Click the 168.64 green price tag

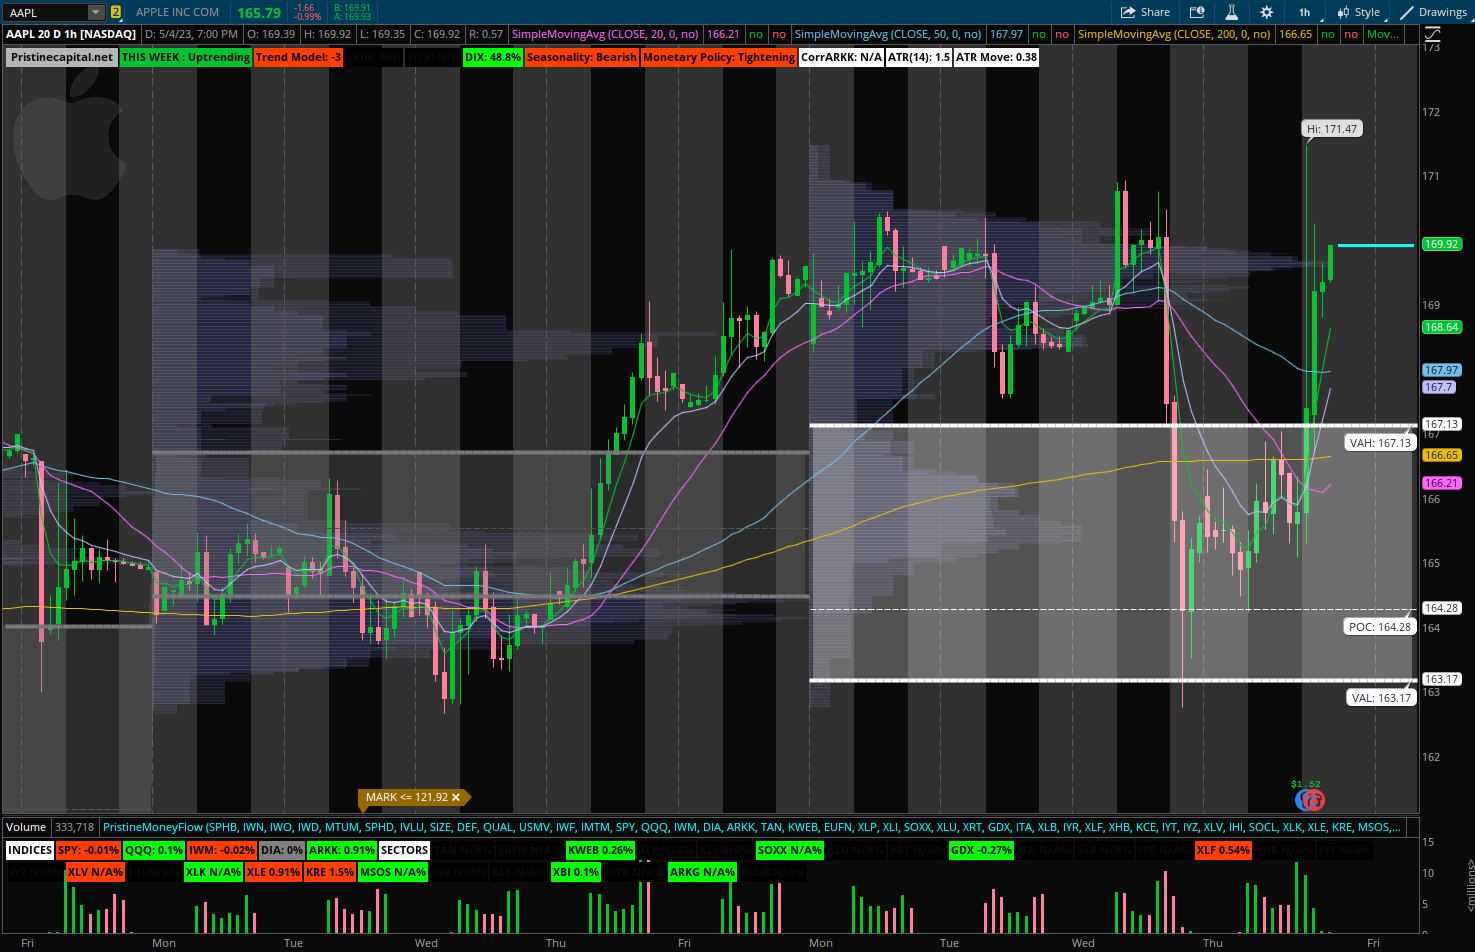[x=1441, y=327]
